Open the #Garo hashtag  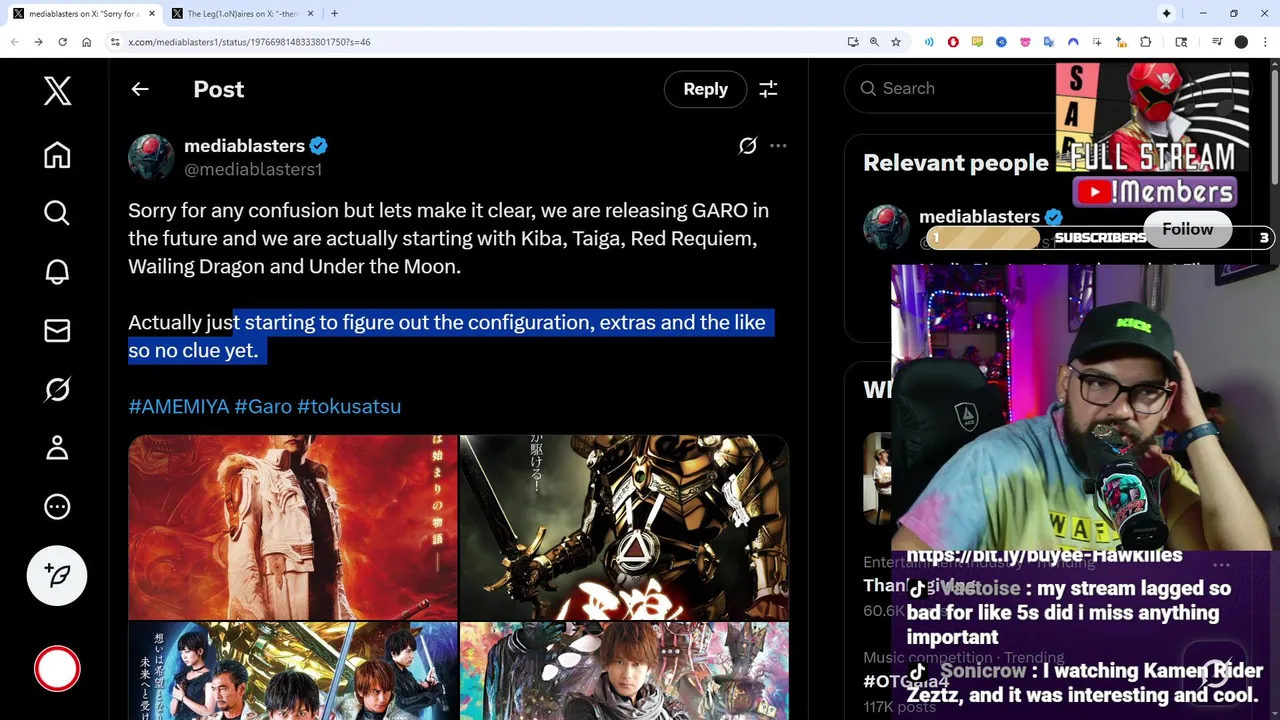[x=263, y=406]
